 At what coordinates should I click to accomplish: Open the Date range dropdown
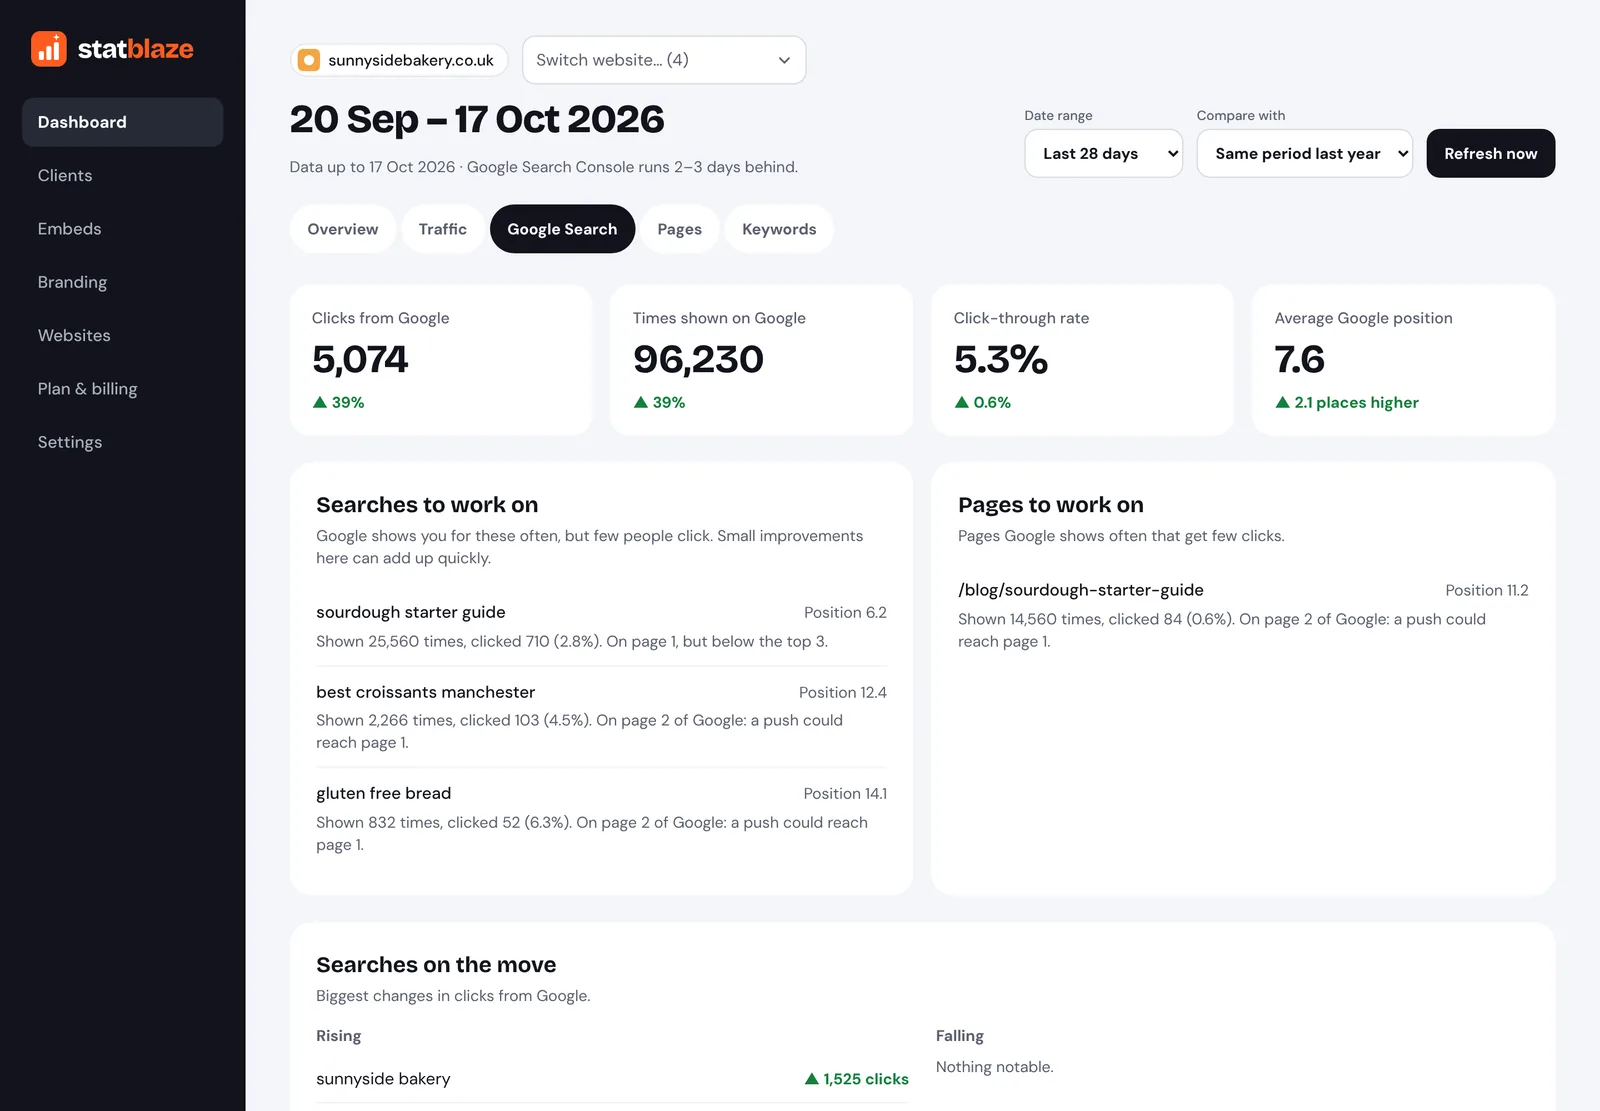(1103, 153)
